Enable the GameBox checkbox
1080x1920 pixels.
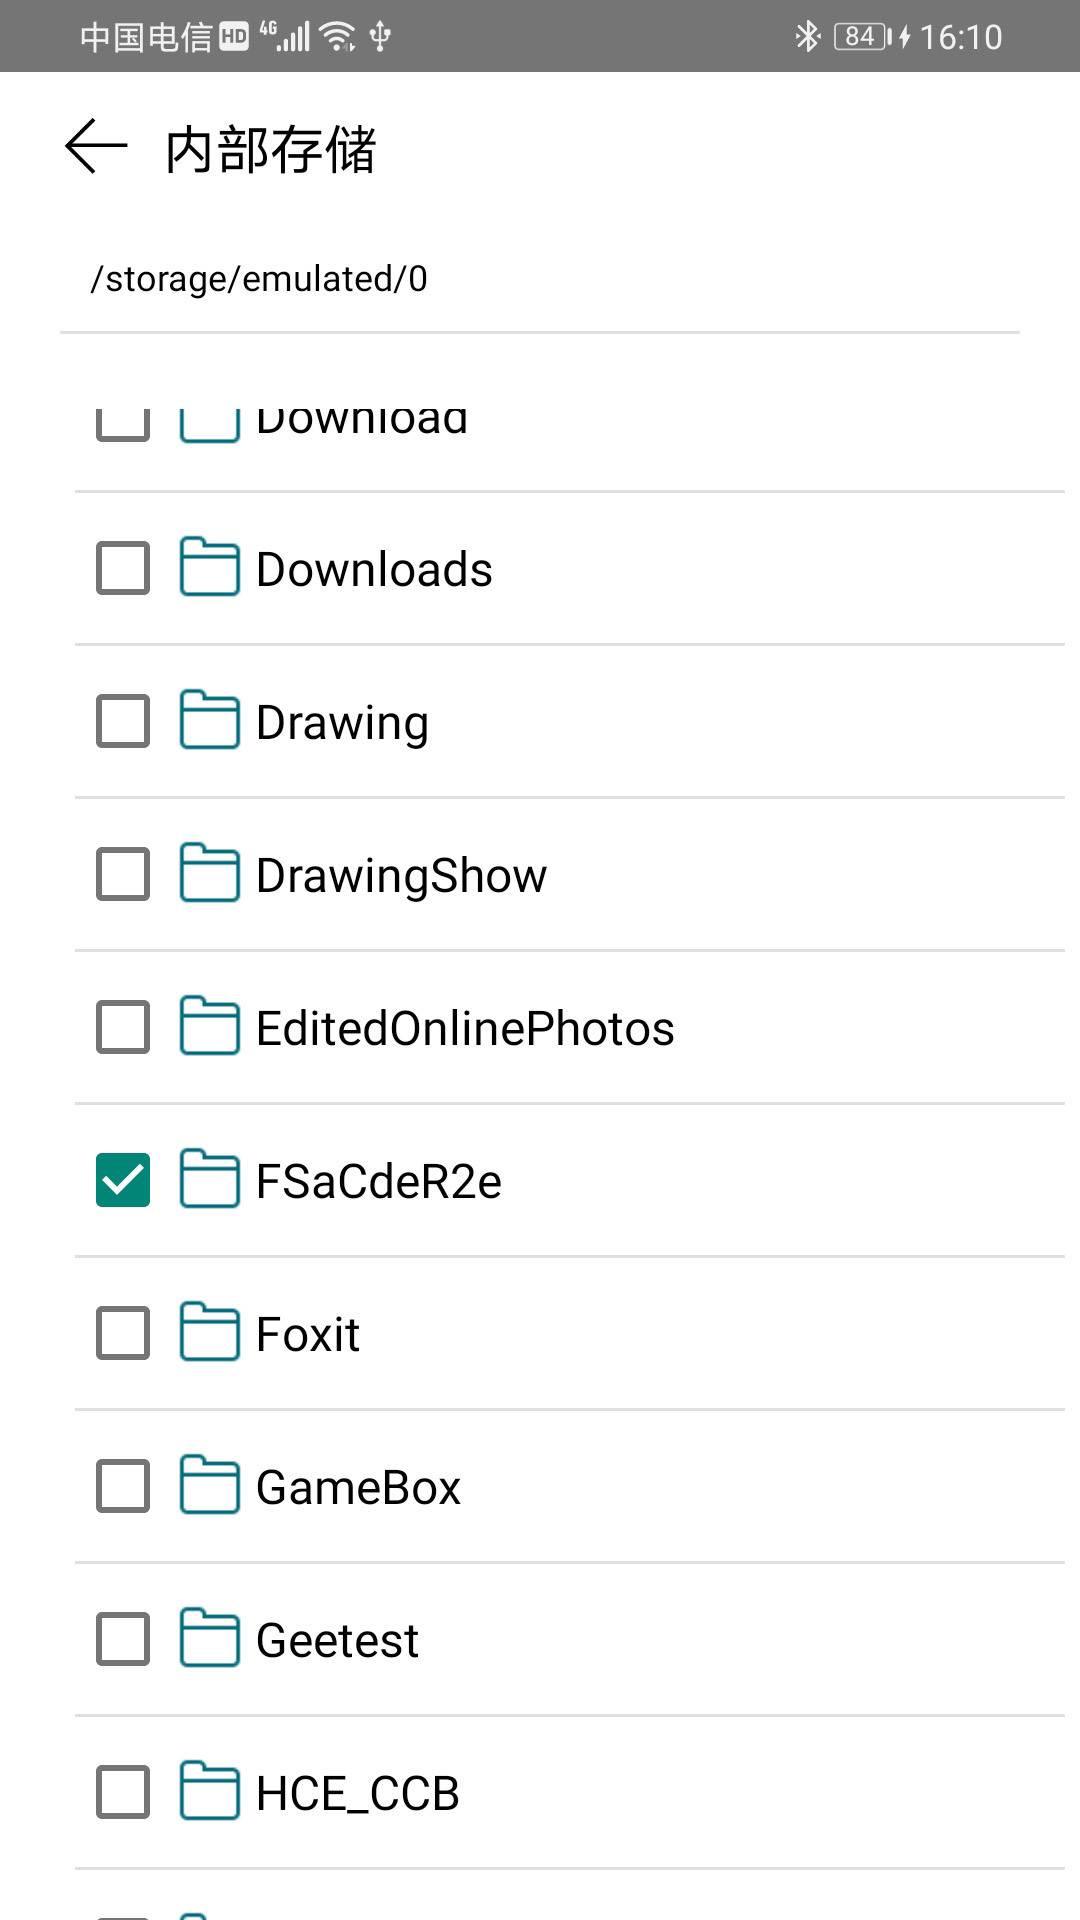(123, 1486)
